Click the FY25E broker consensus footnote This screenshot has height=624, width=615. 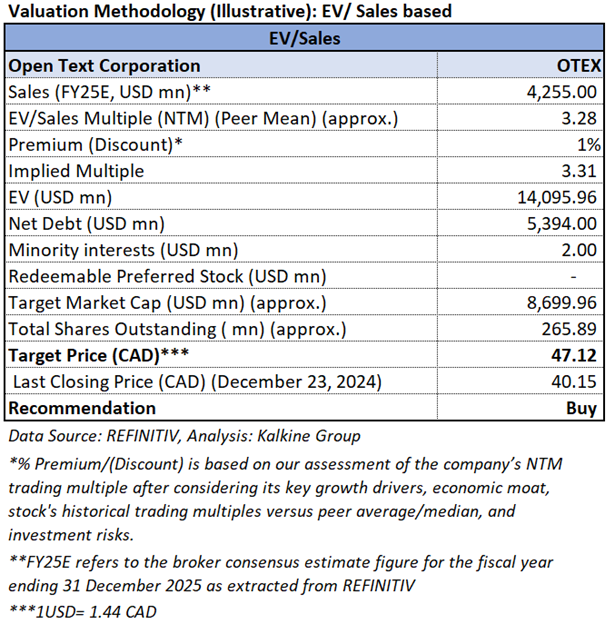click(x=280, y=574)
